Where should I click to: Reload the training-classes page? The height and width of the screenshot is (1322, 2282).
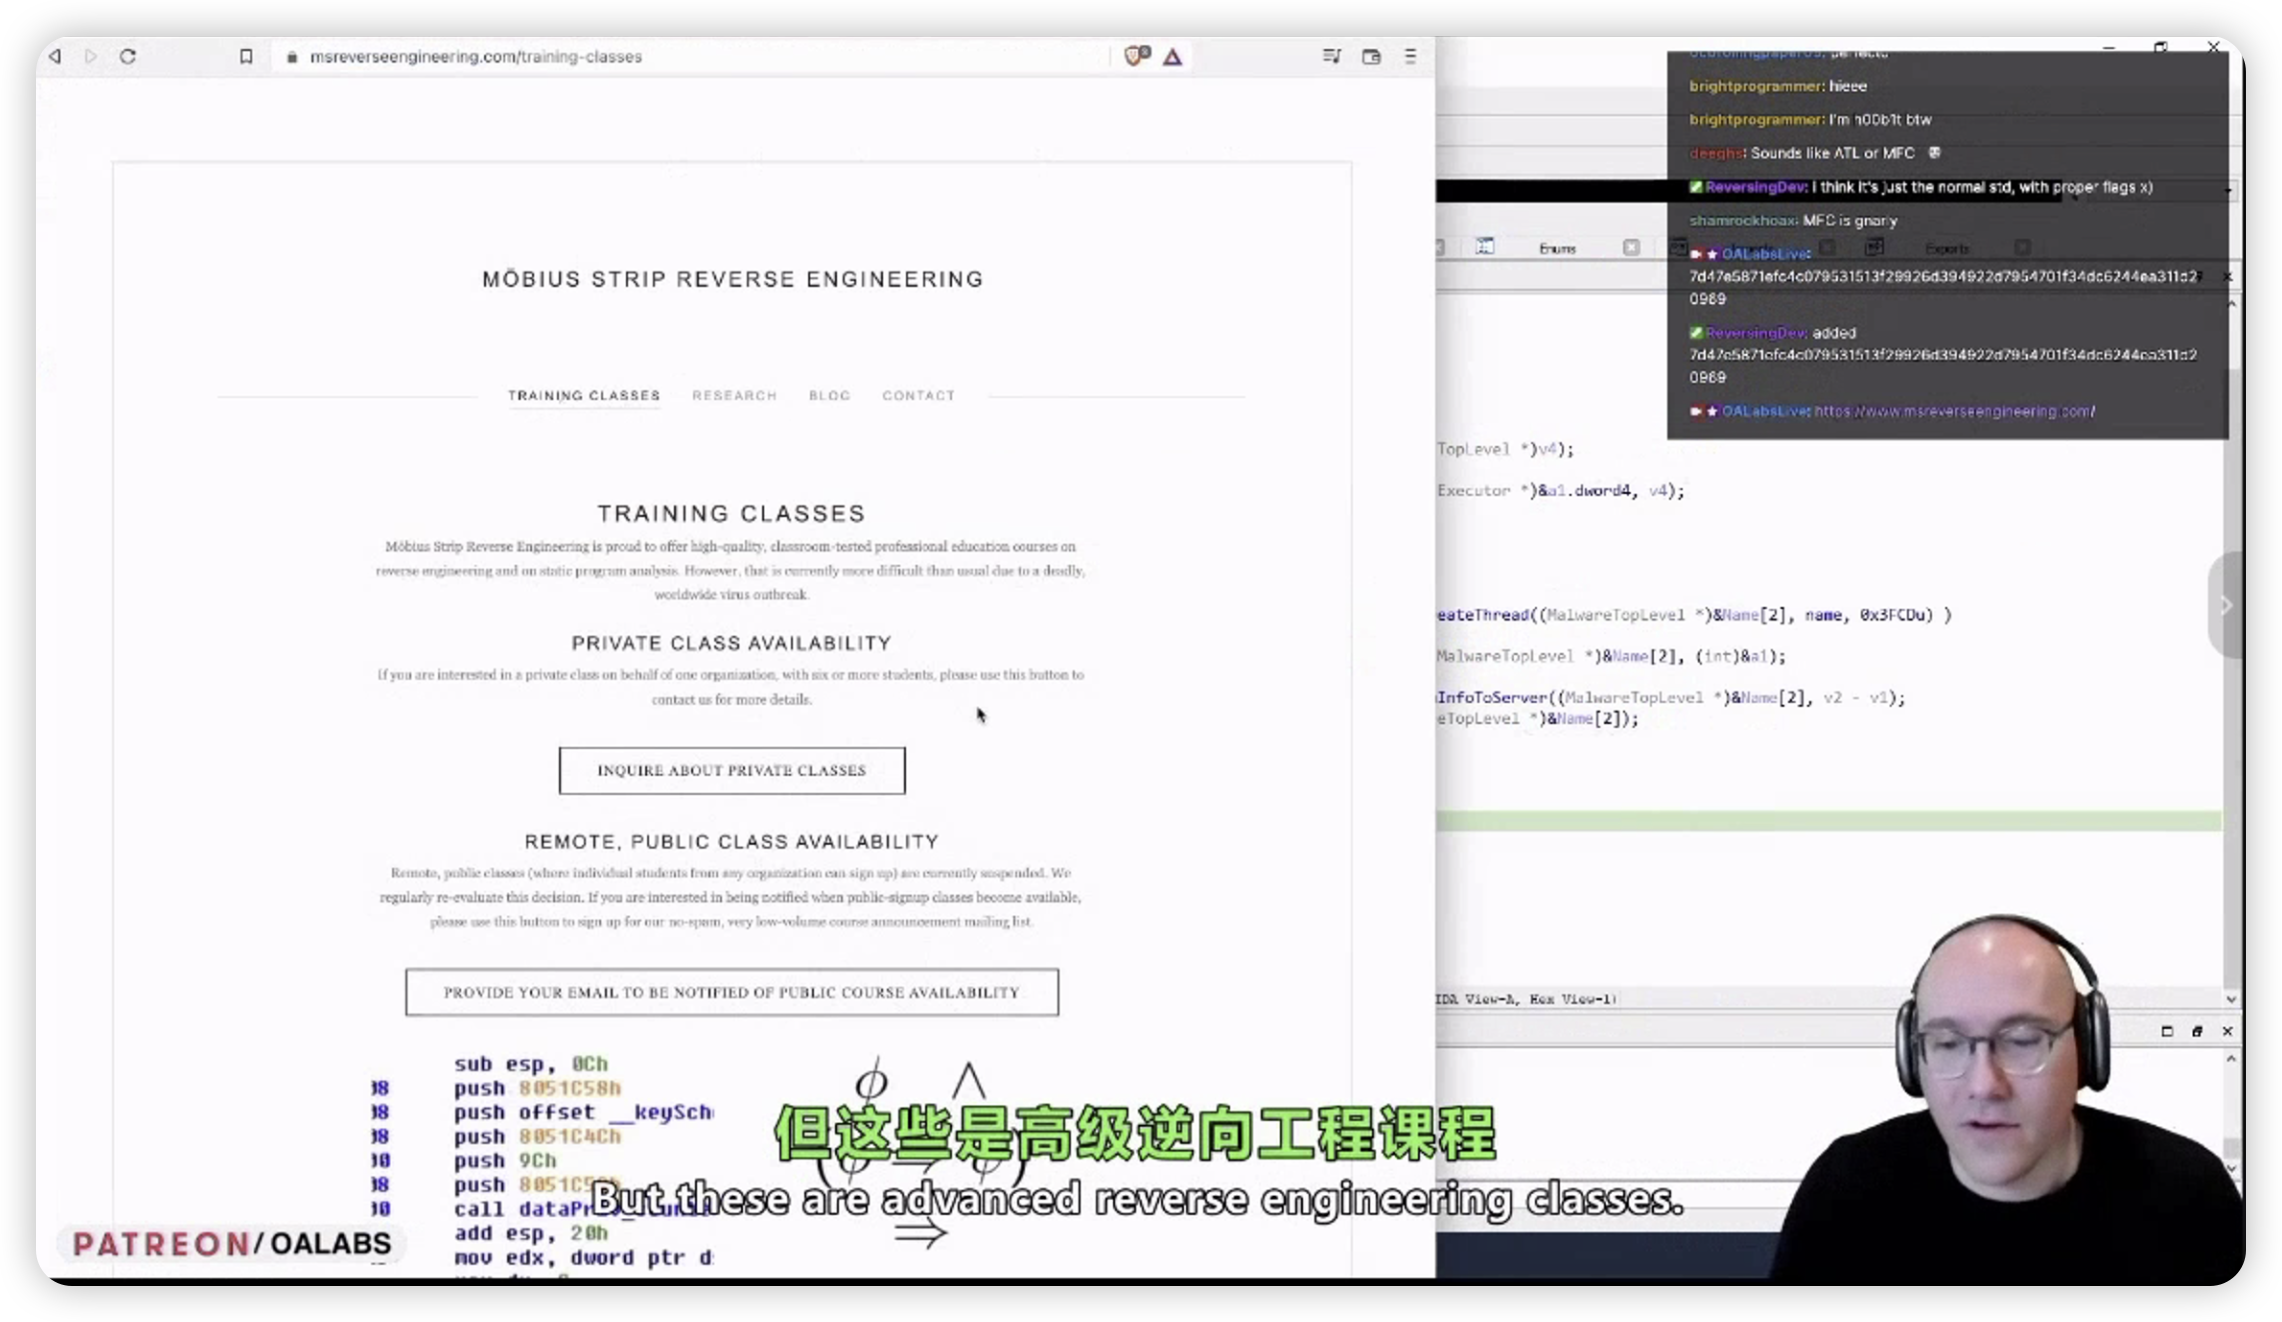tap(128, 56)
